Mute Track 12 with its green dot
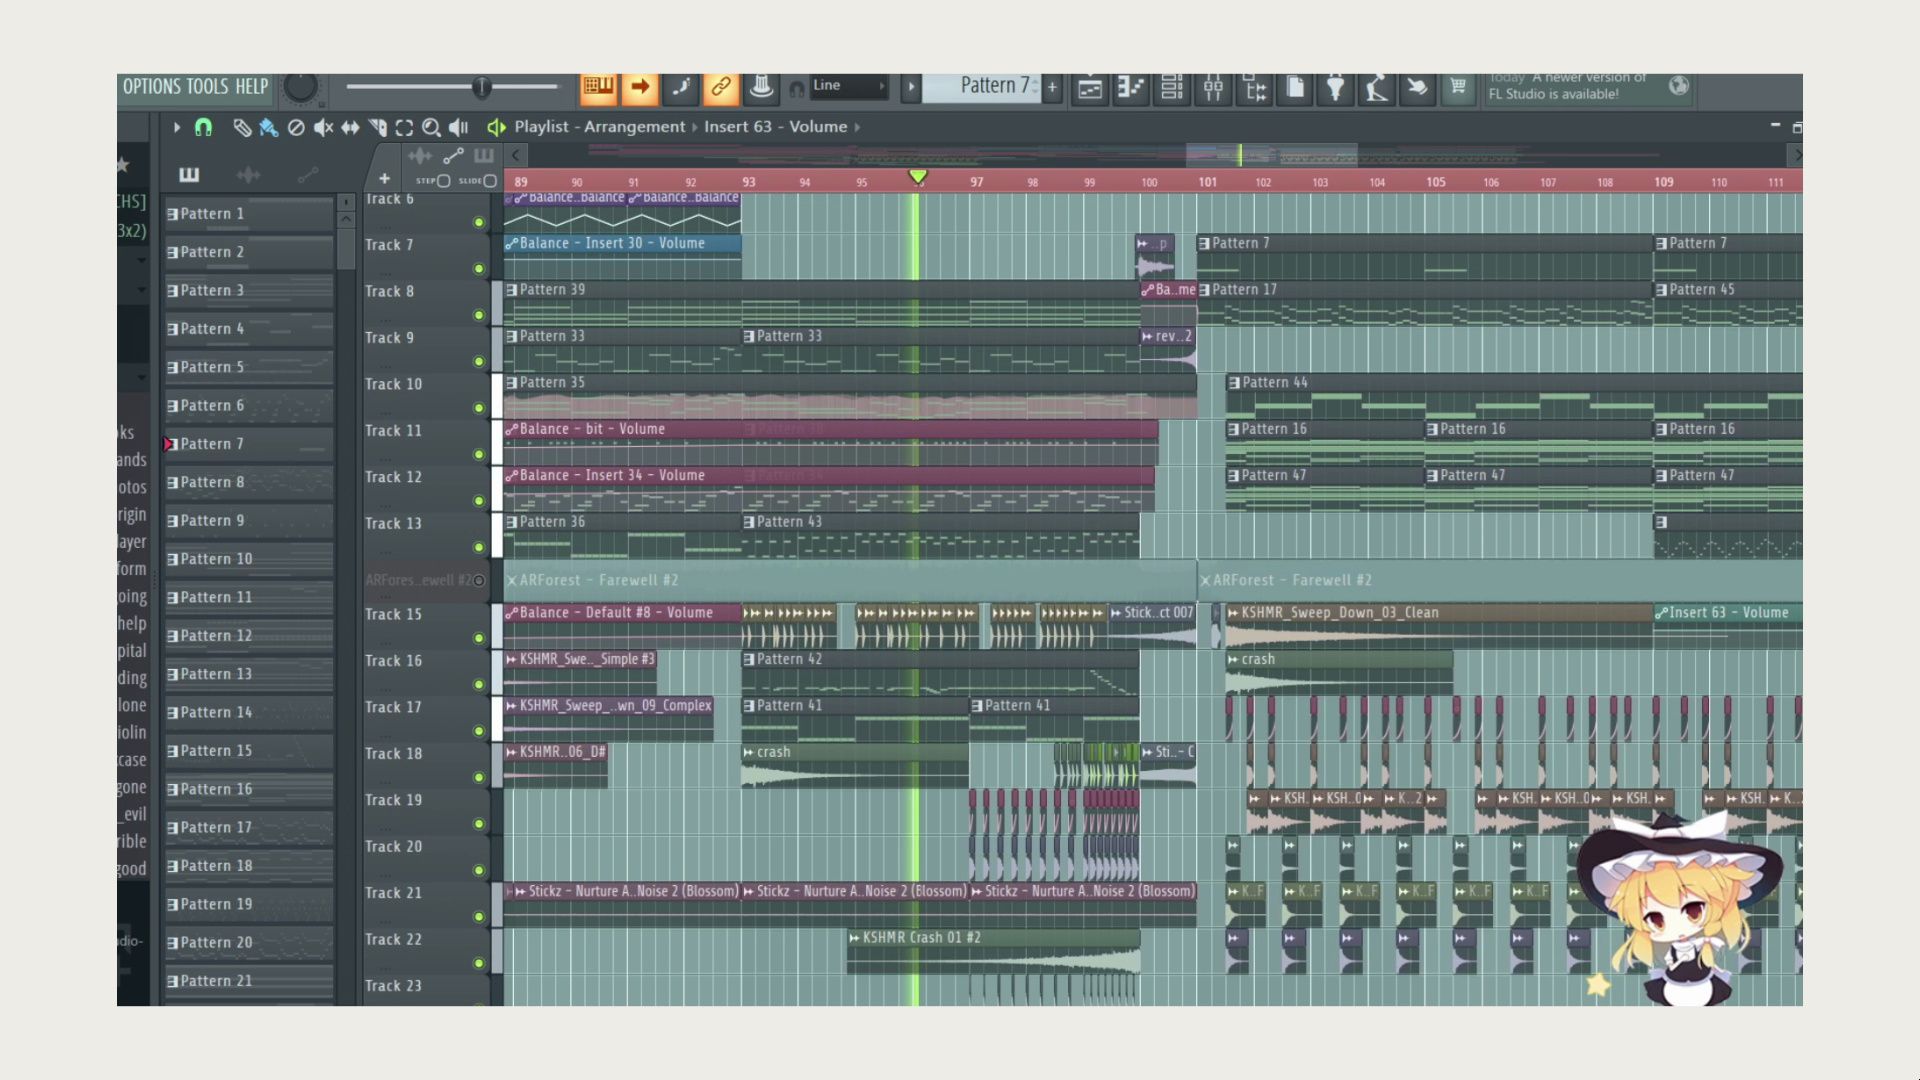The height and width of the screenshot is (1080, 1920). pyautogui.click(x=478, y=501)
